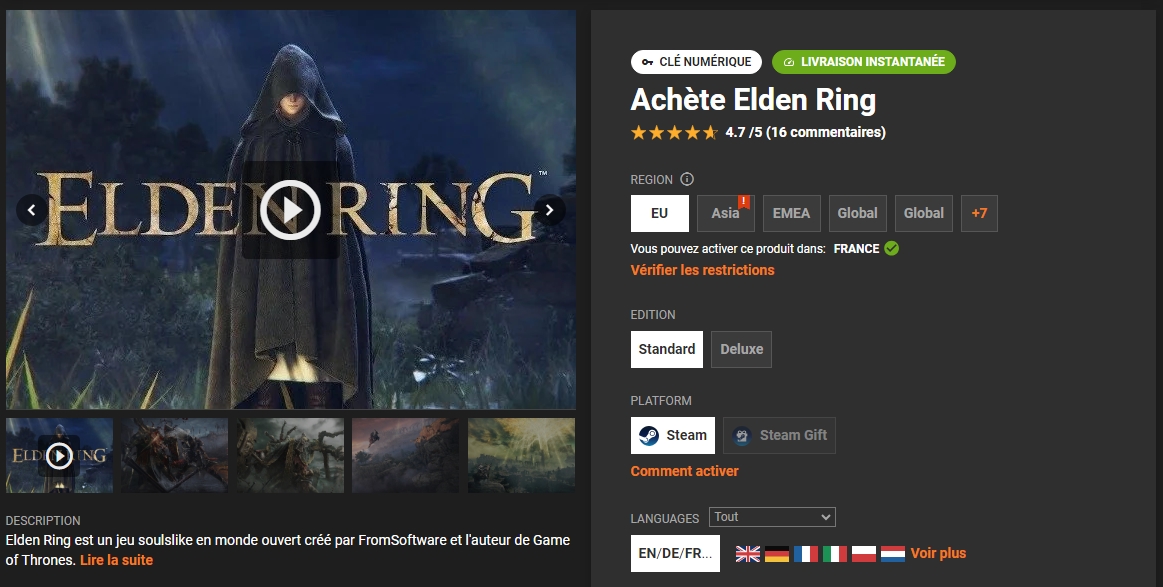Expand more regions with +7

pos(979,214)
